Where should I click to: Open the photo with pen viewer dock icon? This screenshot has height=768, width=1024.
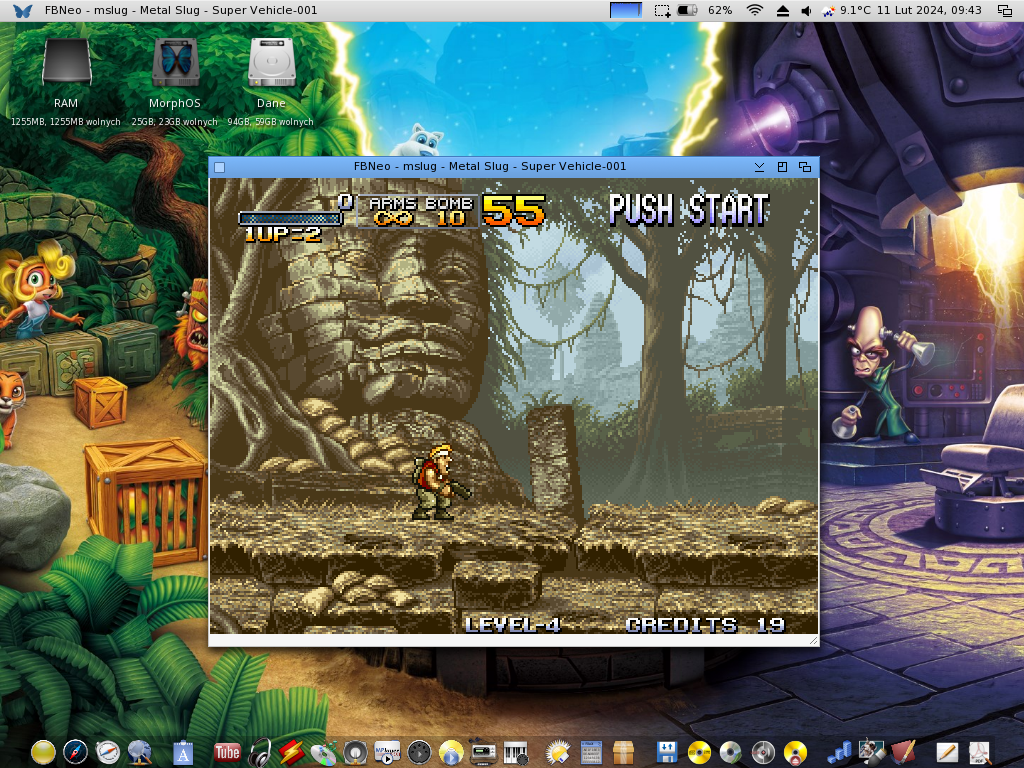[871, 752]
